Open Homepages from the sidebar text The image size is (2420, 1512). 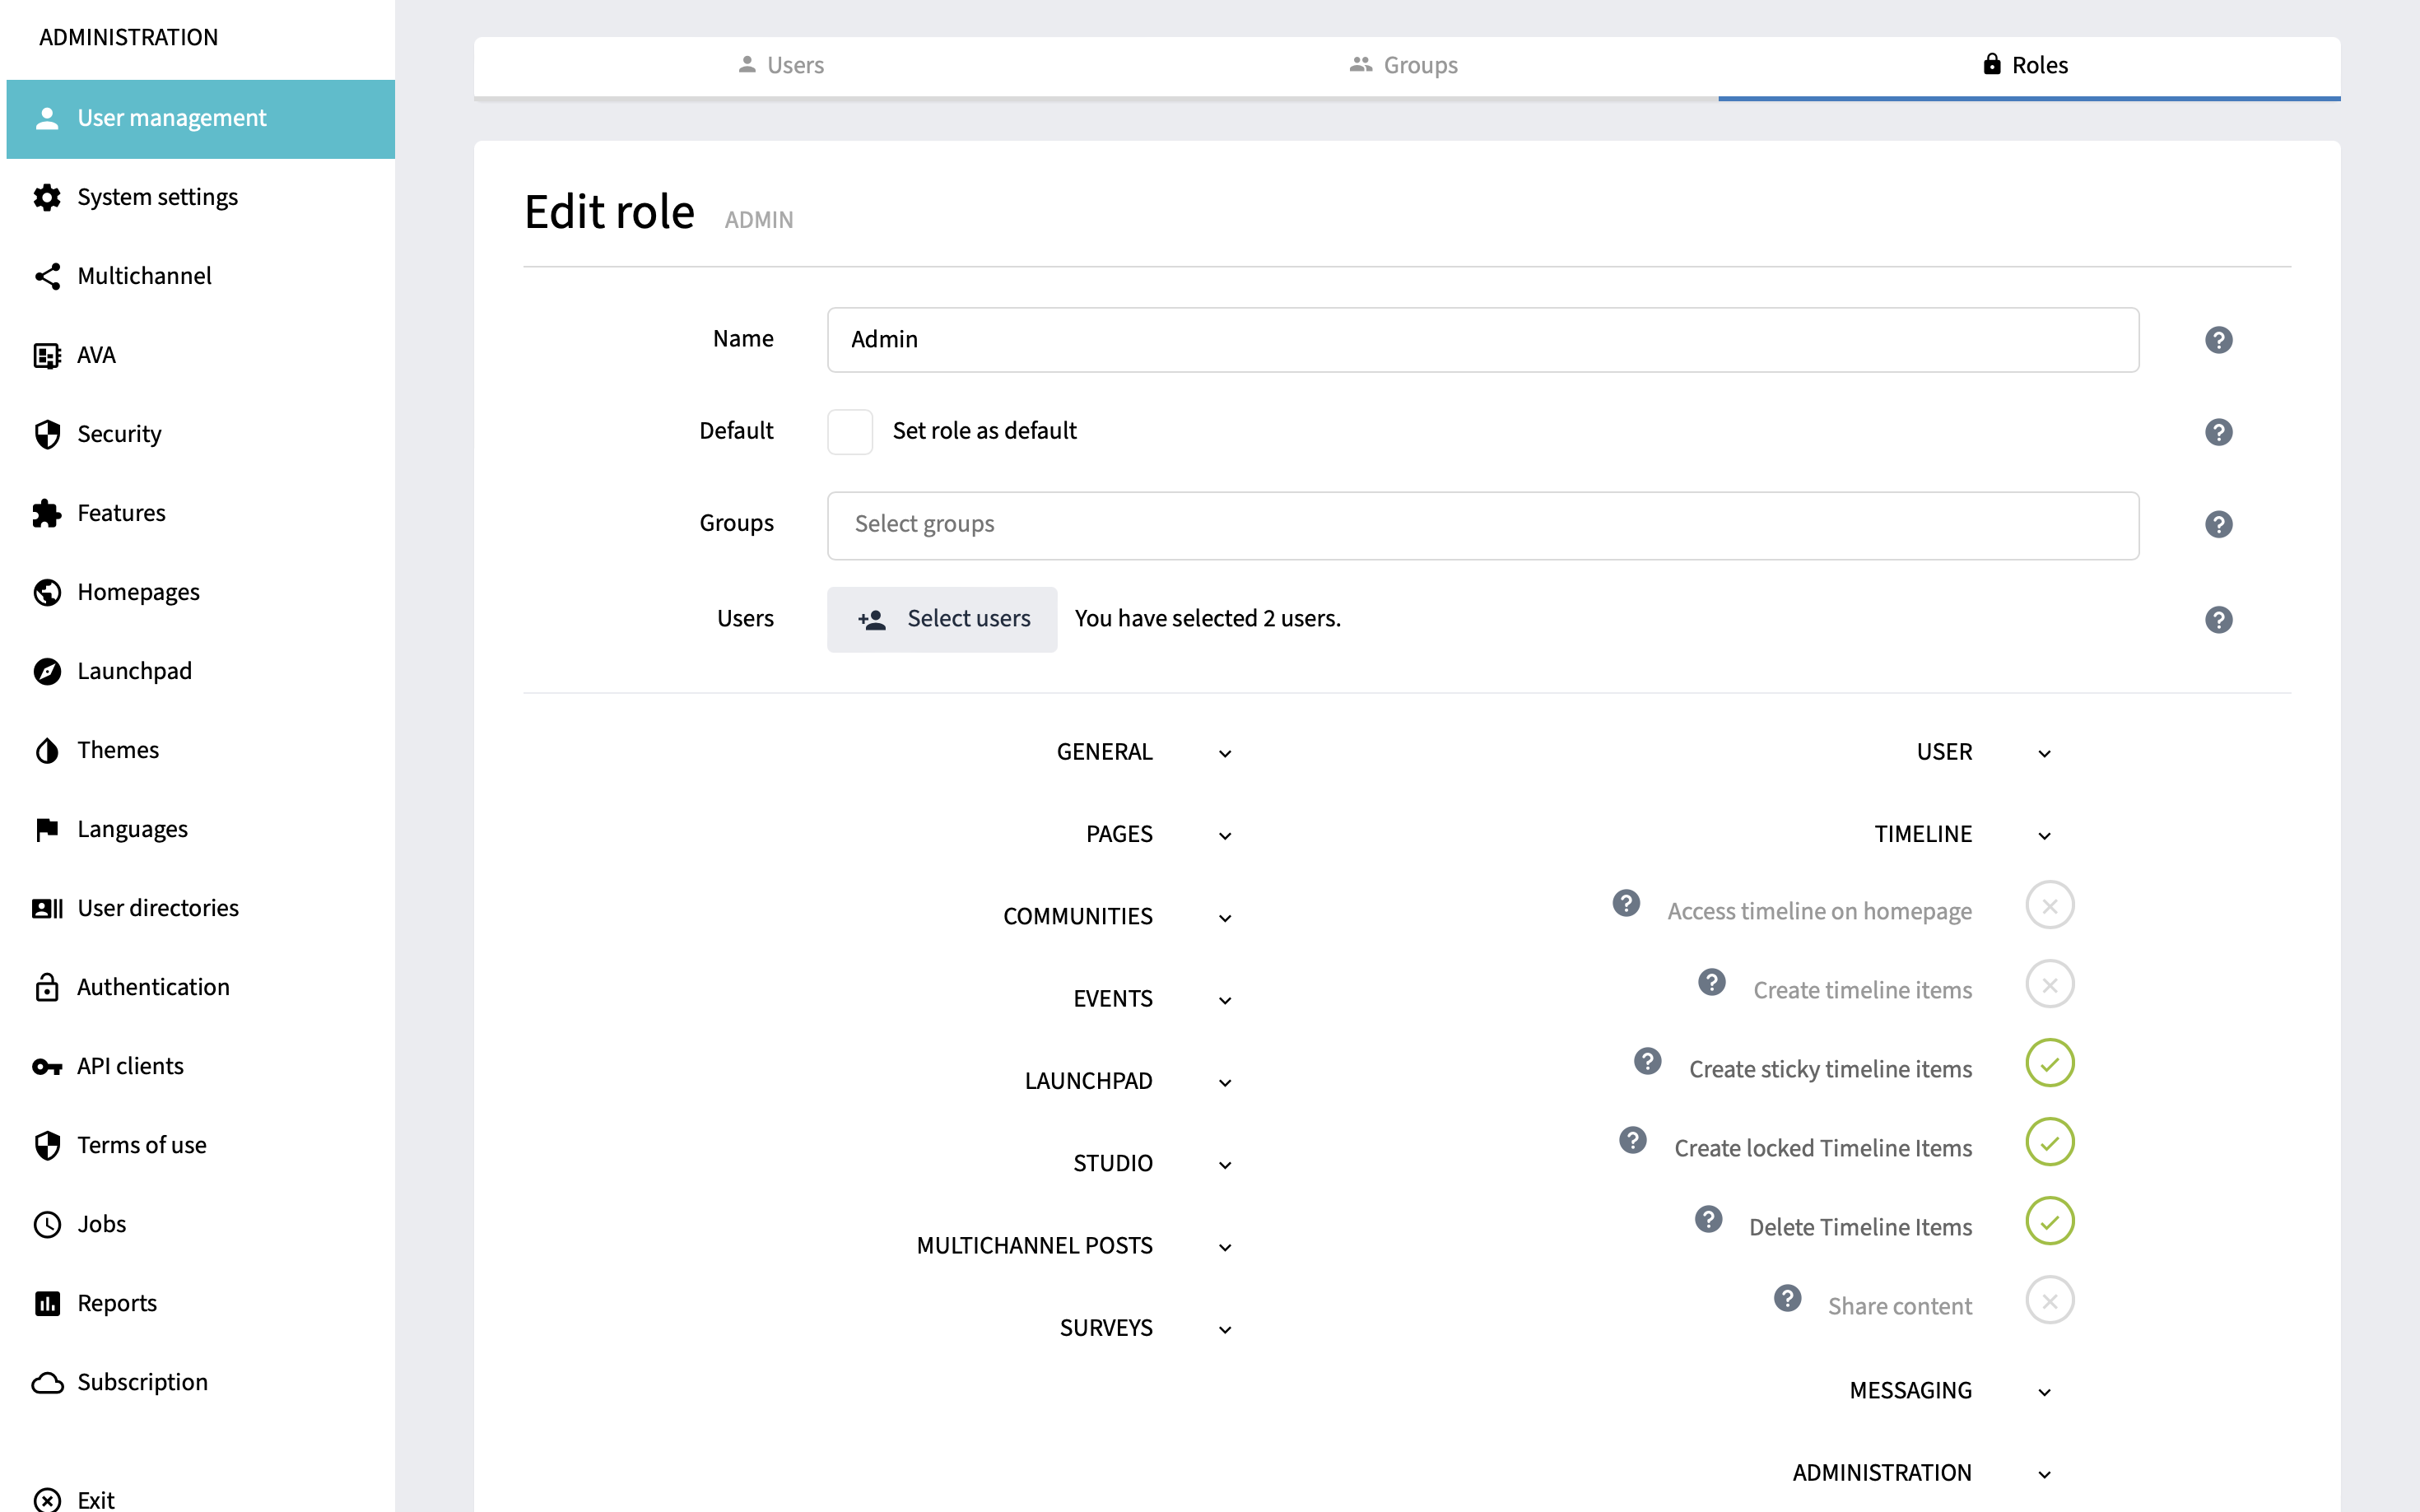(139, 592)
